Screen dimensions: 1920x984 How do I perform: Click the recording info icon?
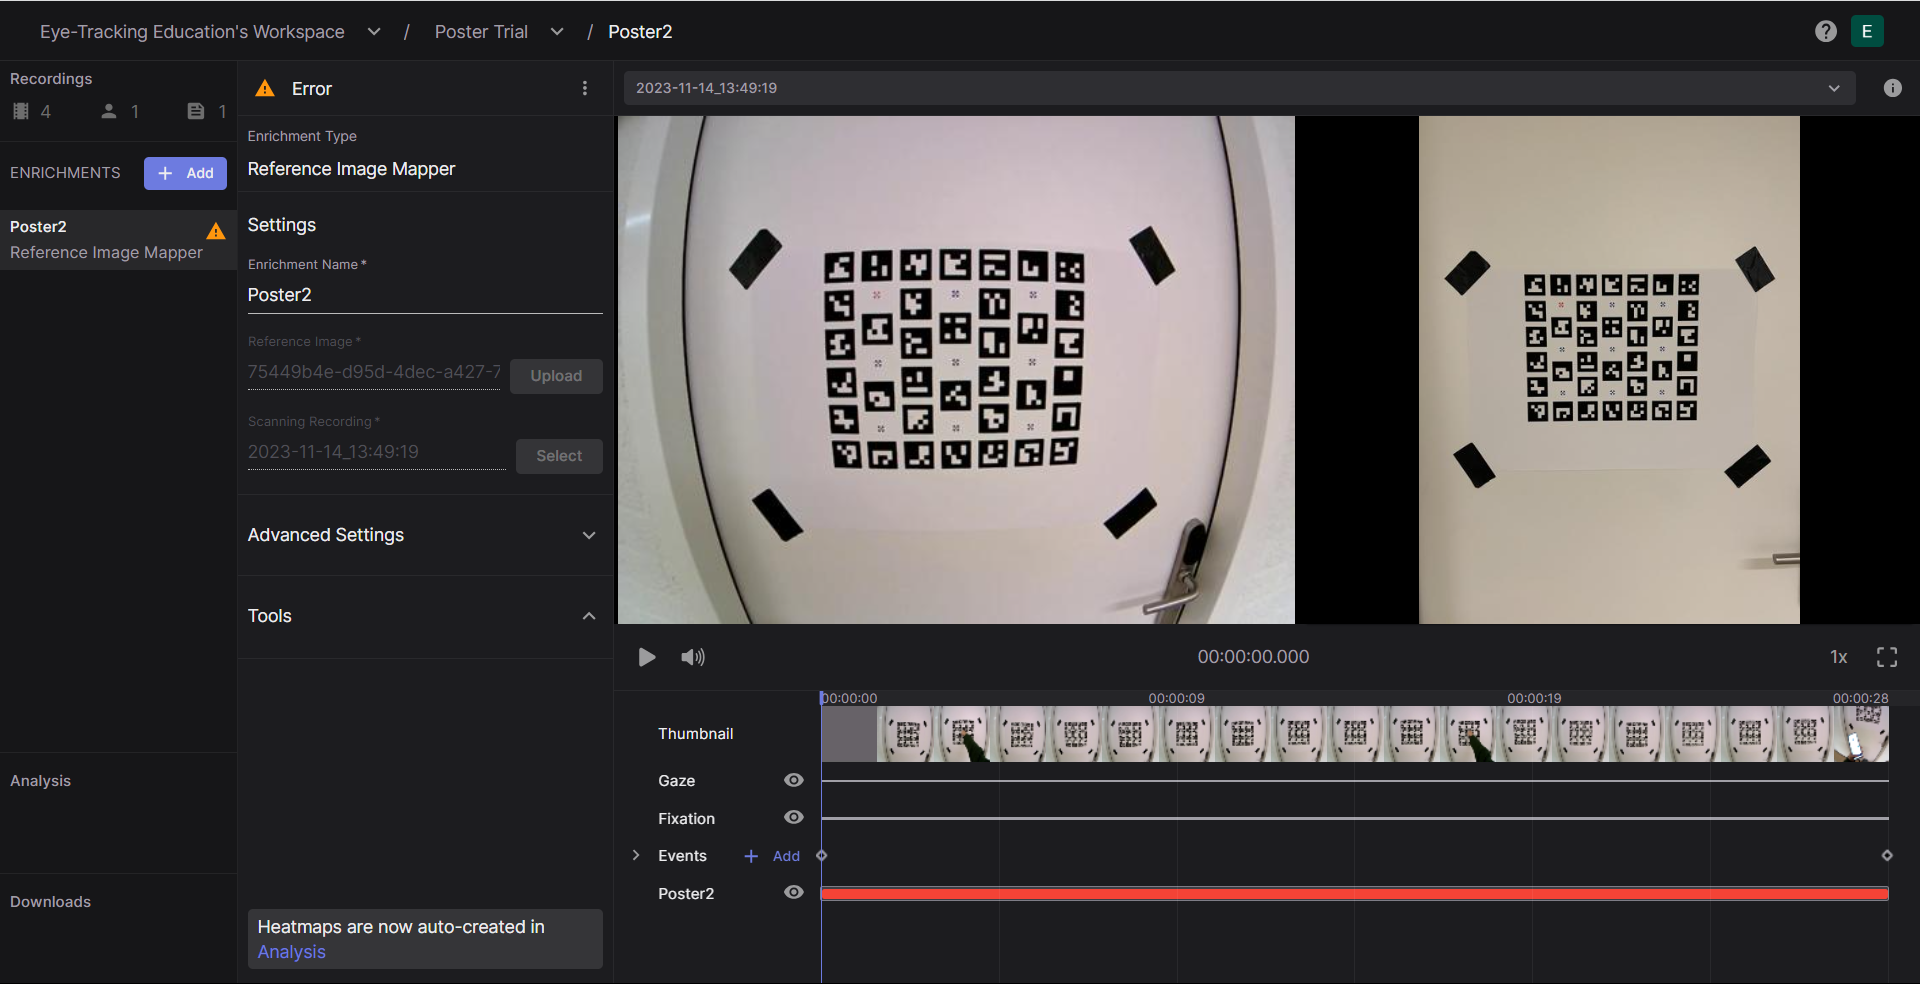click(x=1893, y=88)
